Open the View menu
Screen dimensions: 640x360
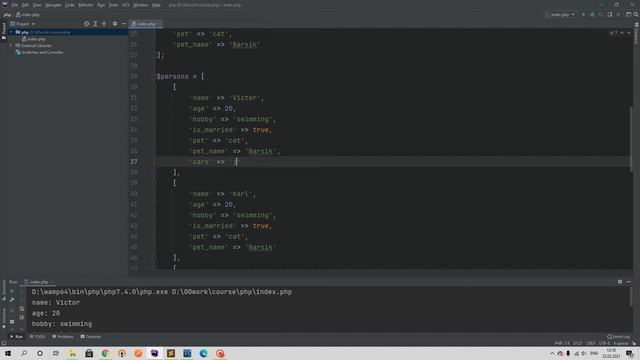(37, 5)
